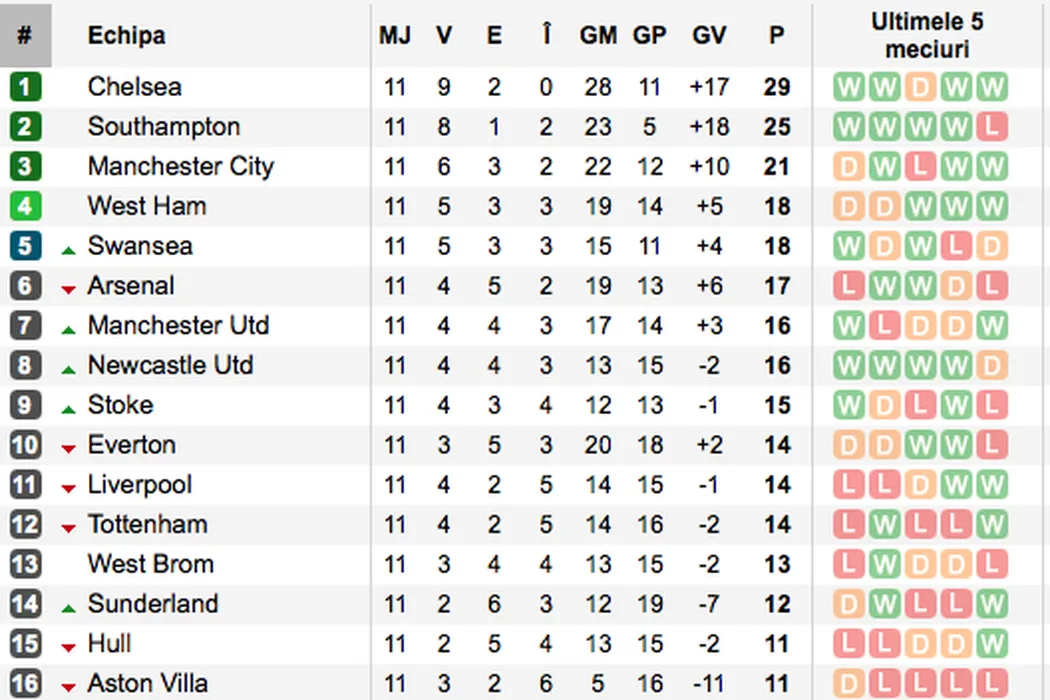The width and height of the screenshot is (1050, 700).
Task: Select the Tottenham team name
Action: [x=147, y=525]
